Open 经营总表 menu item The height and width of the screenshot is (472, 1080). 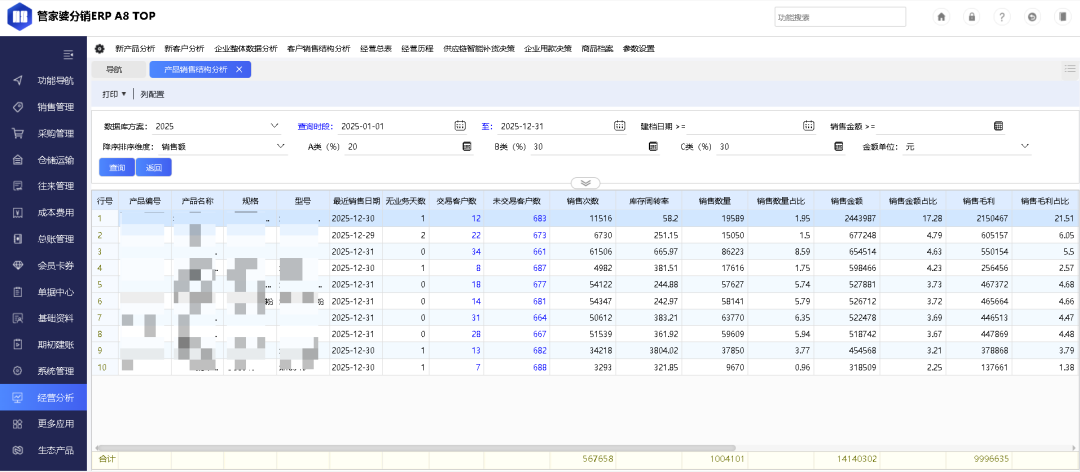tap(376, 49)
